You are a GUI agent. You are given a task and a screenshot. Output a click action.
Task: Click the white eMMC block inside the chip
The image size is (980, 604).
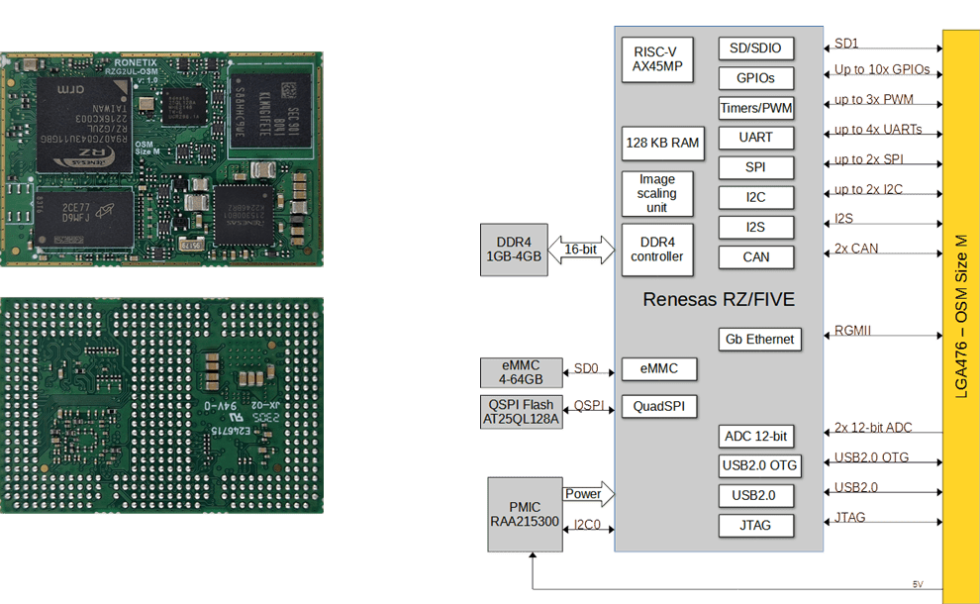point(659,369)
